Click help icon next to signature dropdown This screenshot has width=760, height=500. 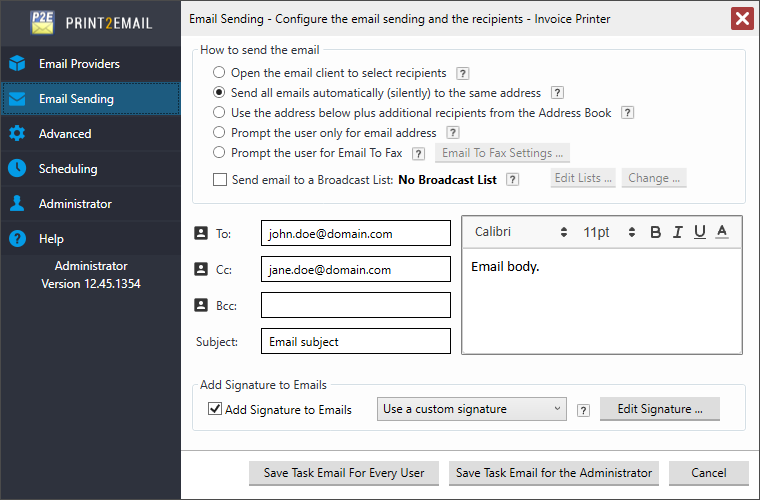tap(583, 409)
